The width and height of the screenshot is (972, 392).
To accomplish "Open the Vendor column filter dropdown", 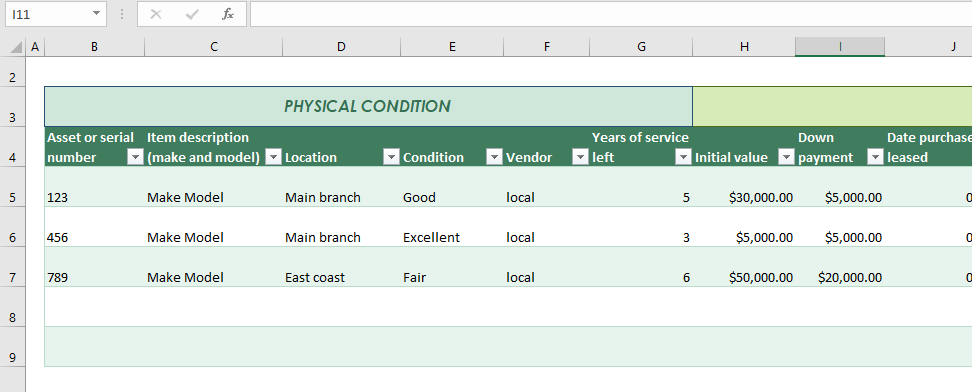I will coord(580,158).
